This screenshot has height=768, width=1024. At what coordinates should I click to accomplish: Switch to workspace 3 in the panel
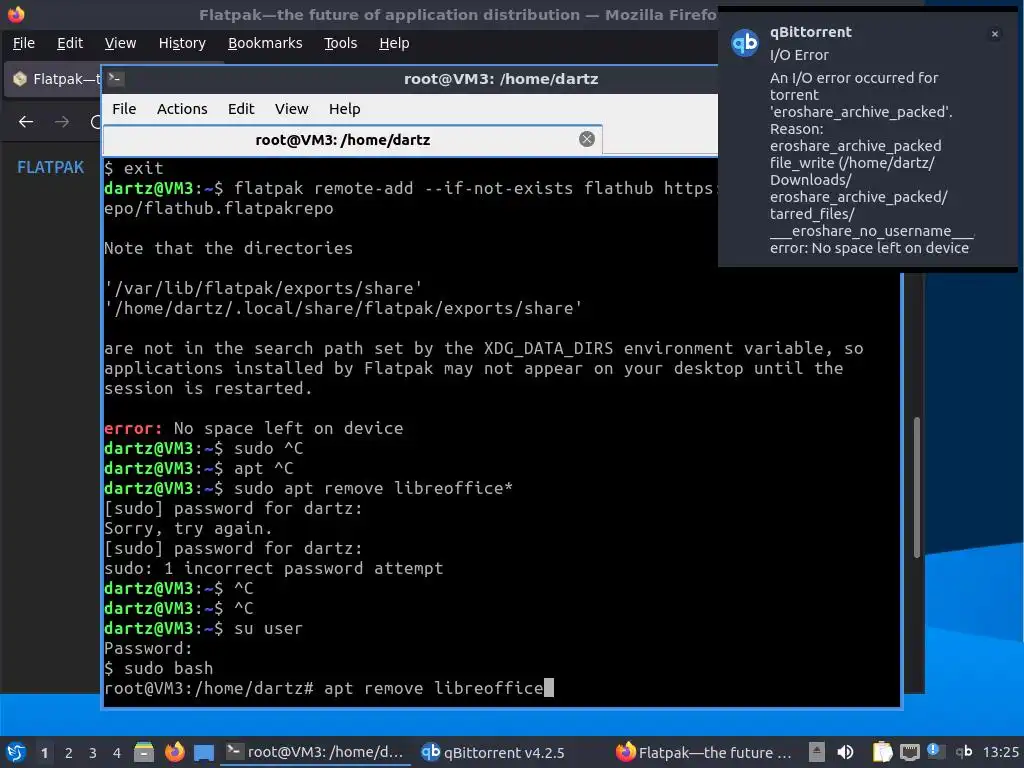(x=93, y=753)
